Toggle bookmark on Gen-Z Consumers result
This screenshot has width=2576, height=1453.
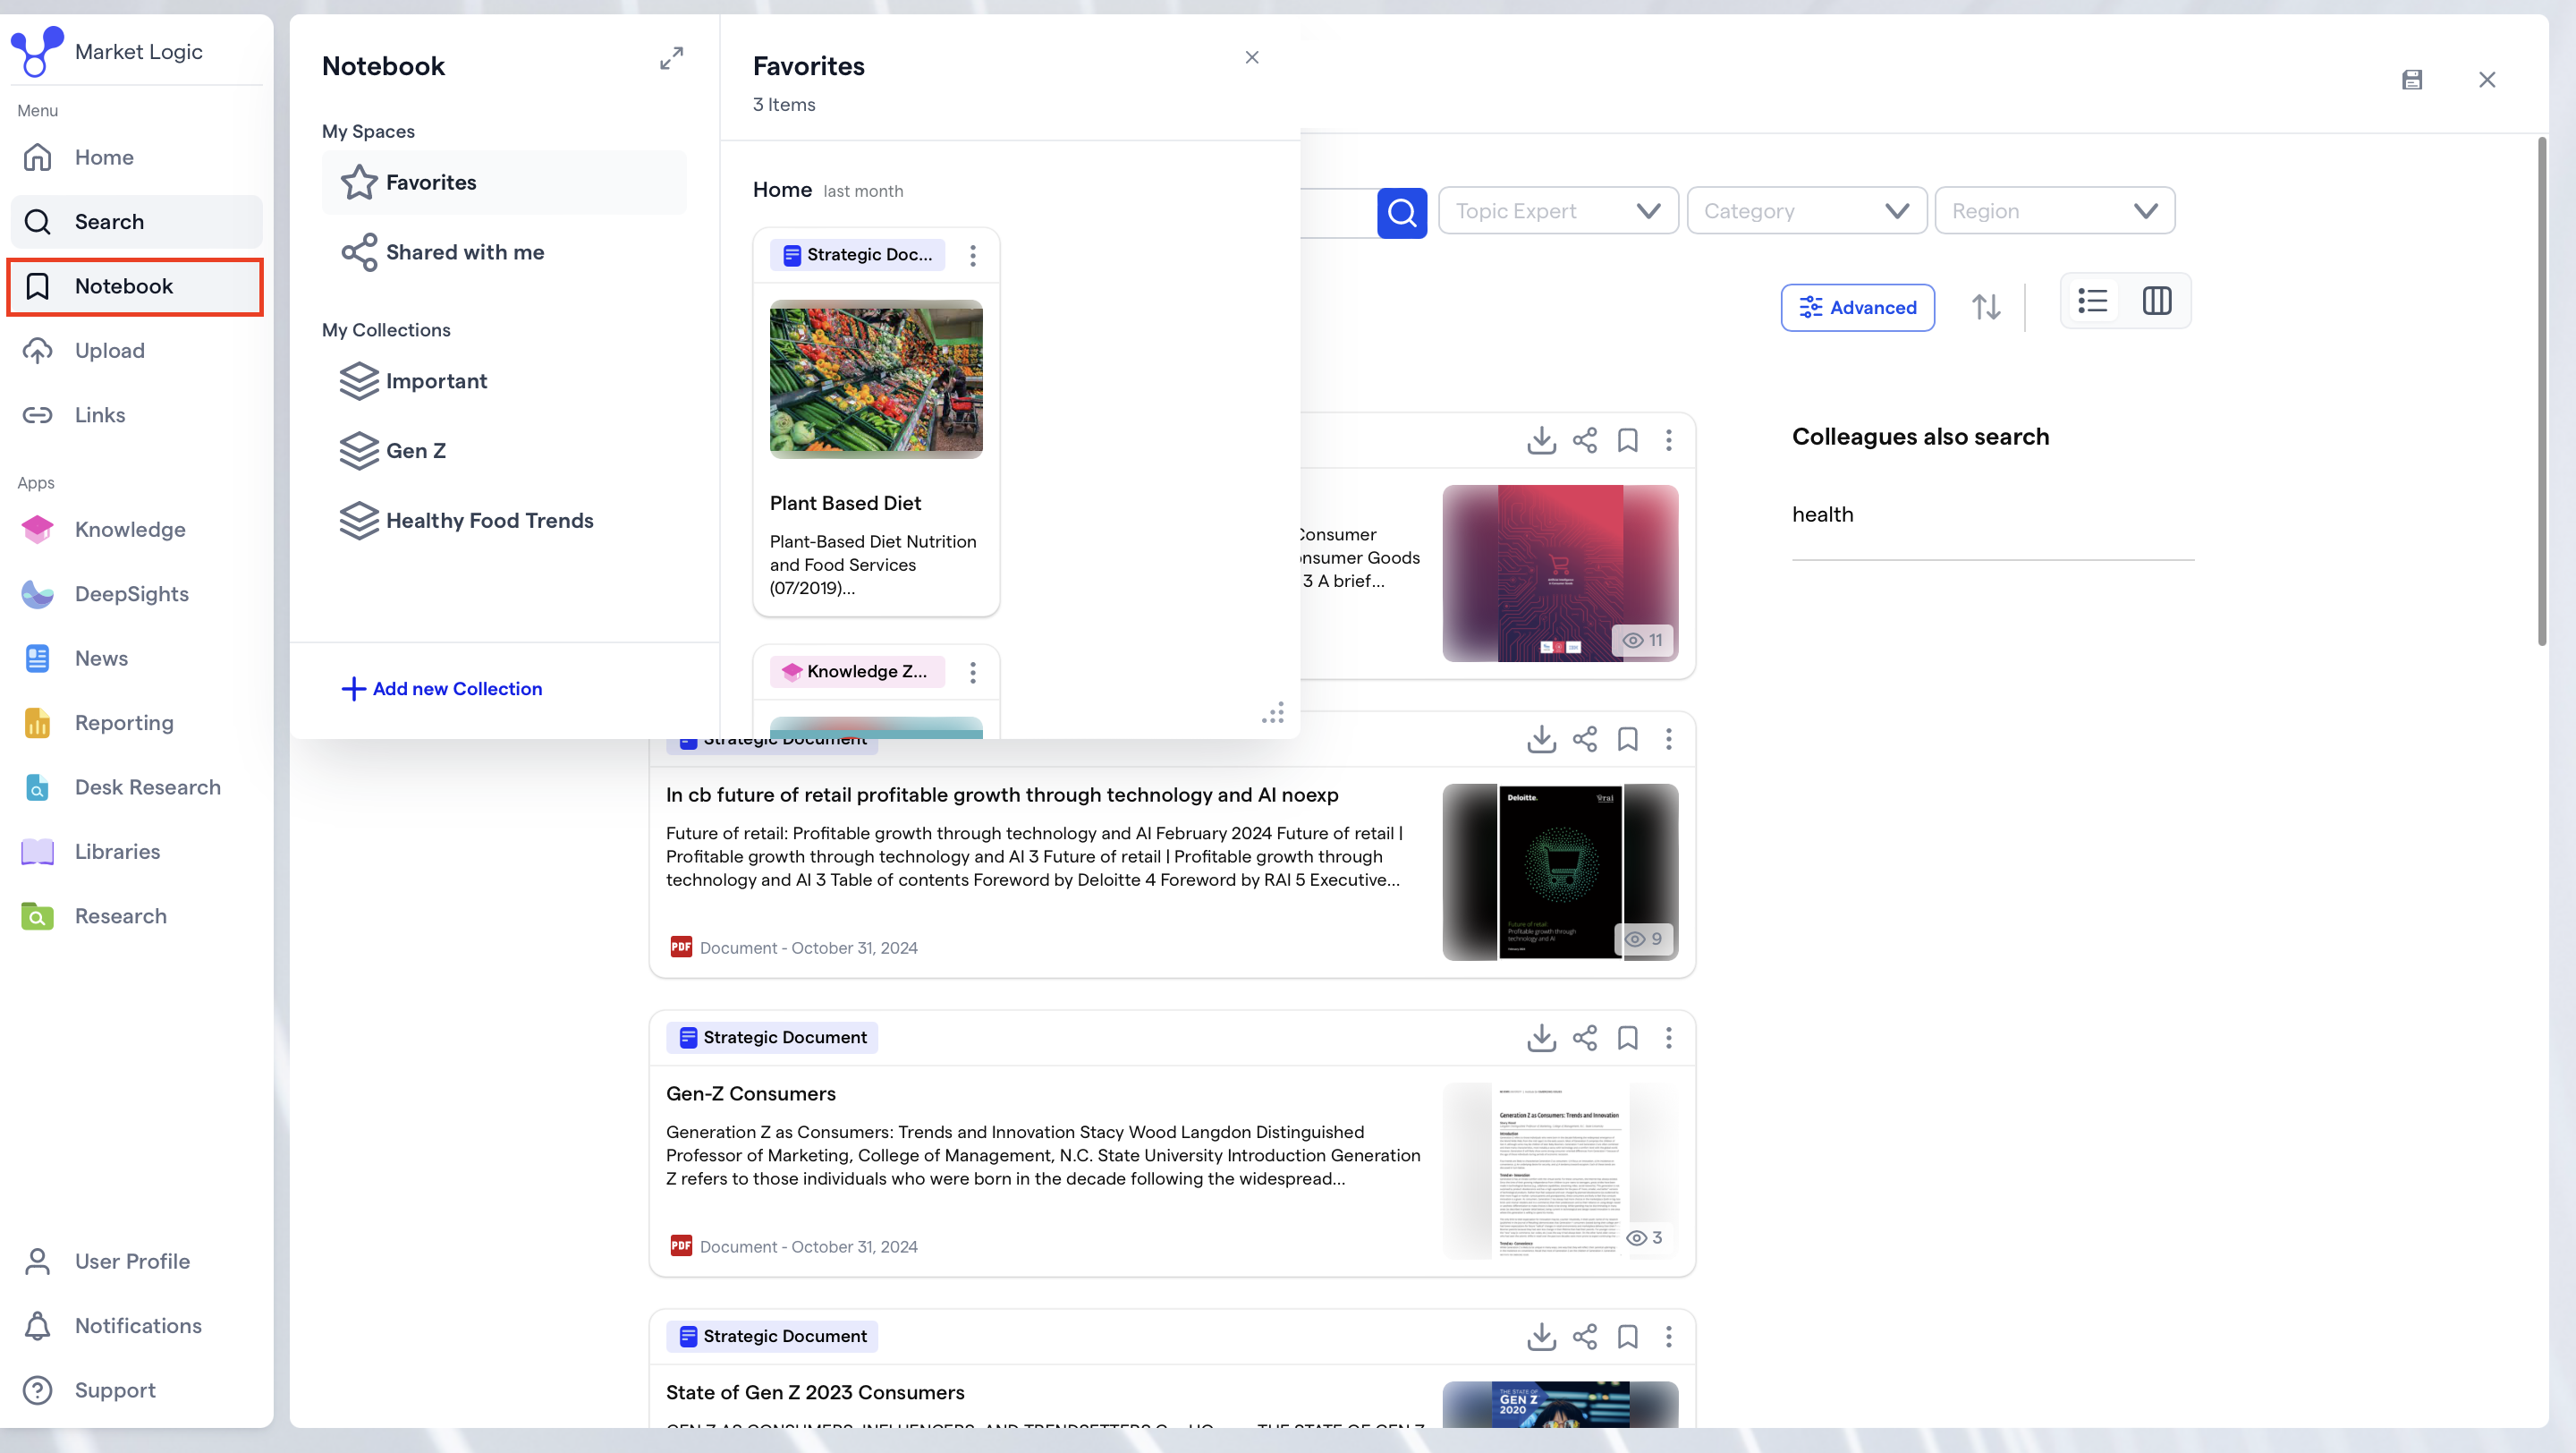[1627, 1037]
